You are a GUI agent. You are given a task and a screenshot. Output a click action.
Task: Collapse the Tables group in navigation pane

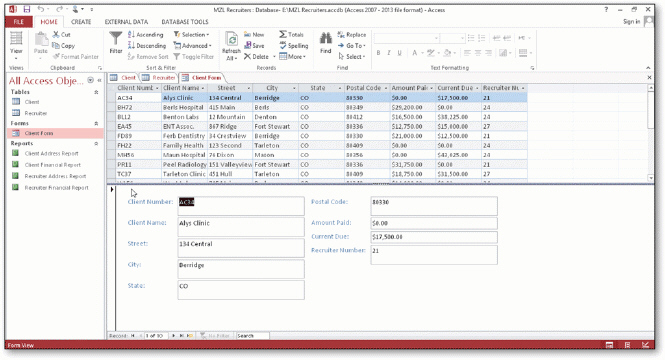(96, 92)
